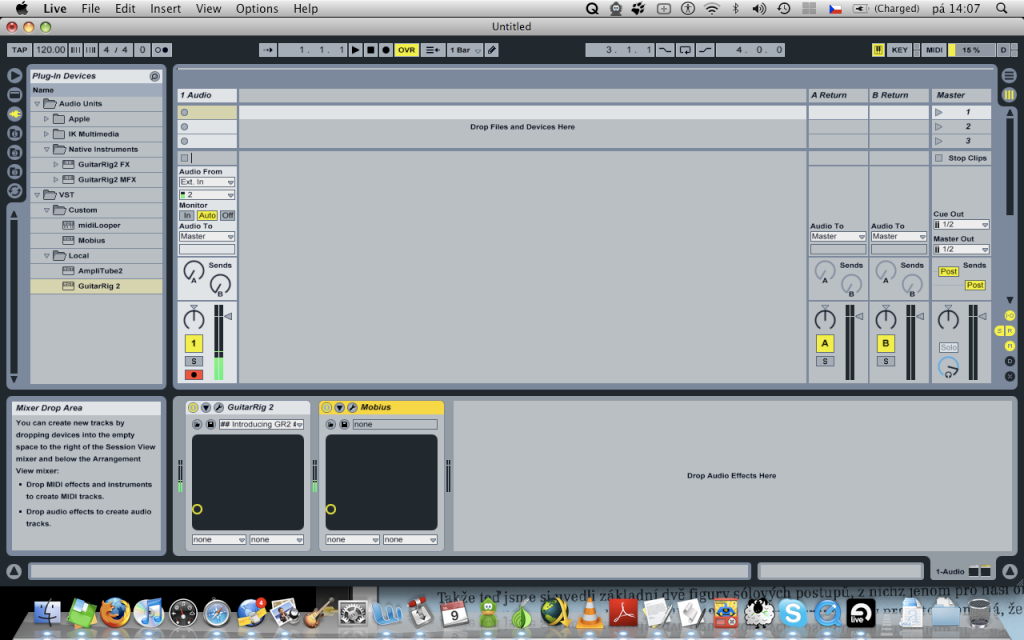The width and height of the screenshot is (1024, 640).
Task: Open Mobius plug-in edit wrench
Action: [x=352, y=407]
